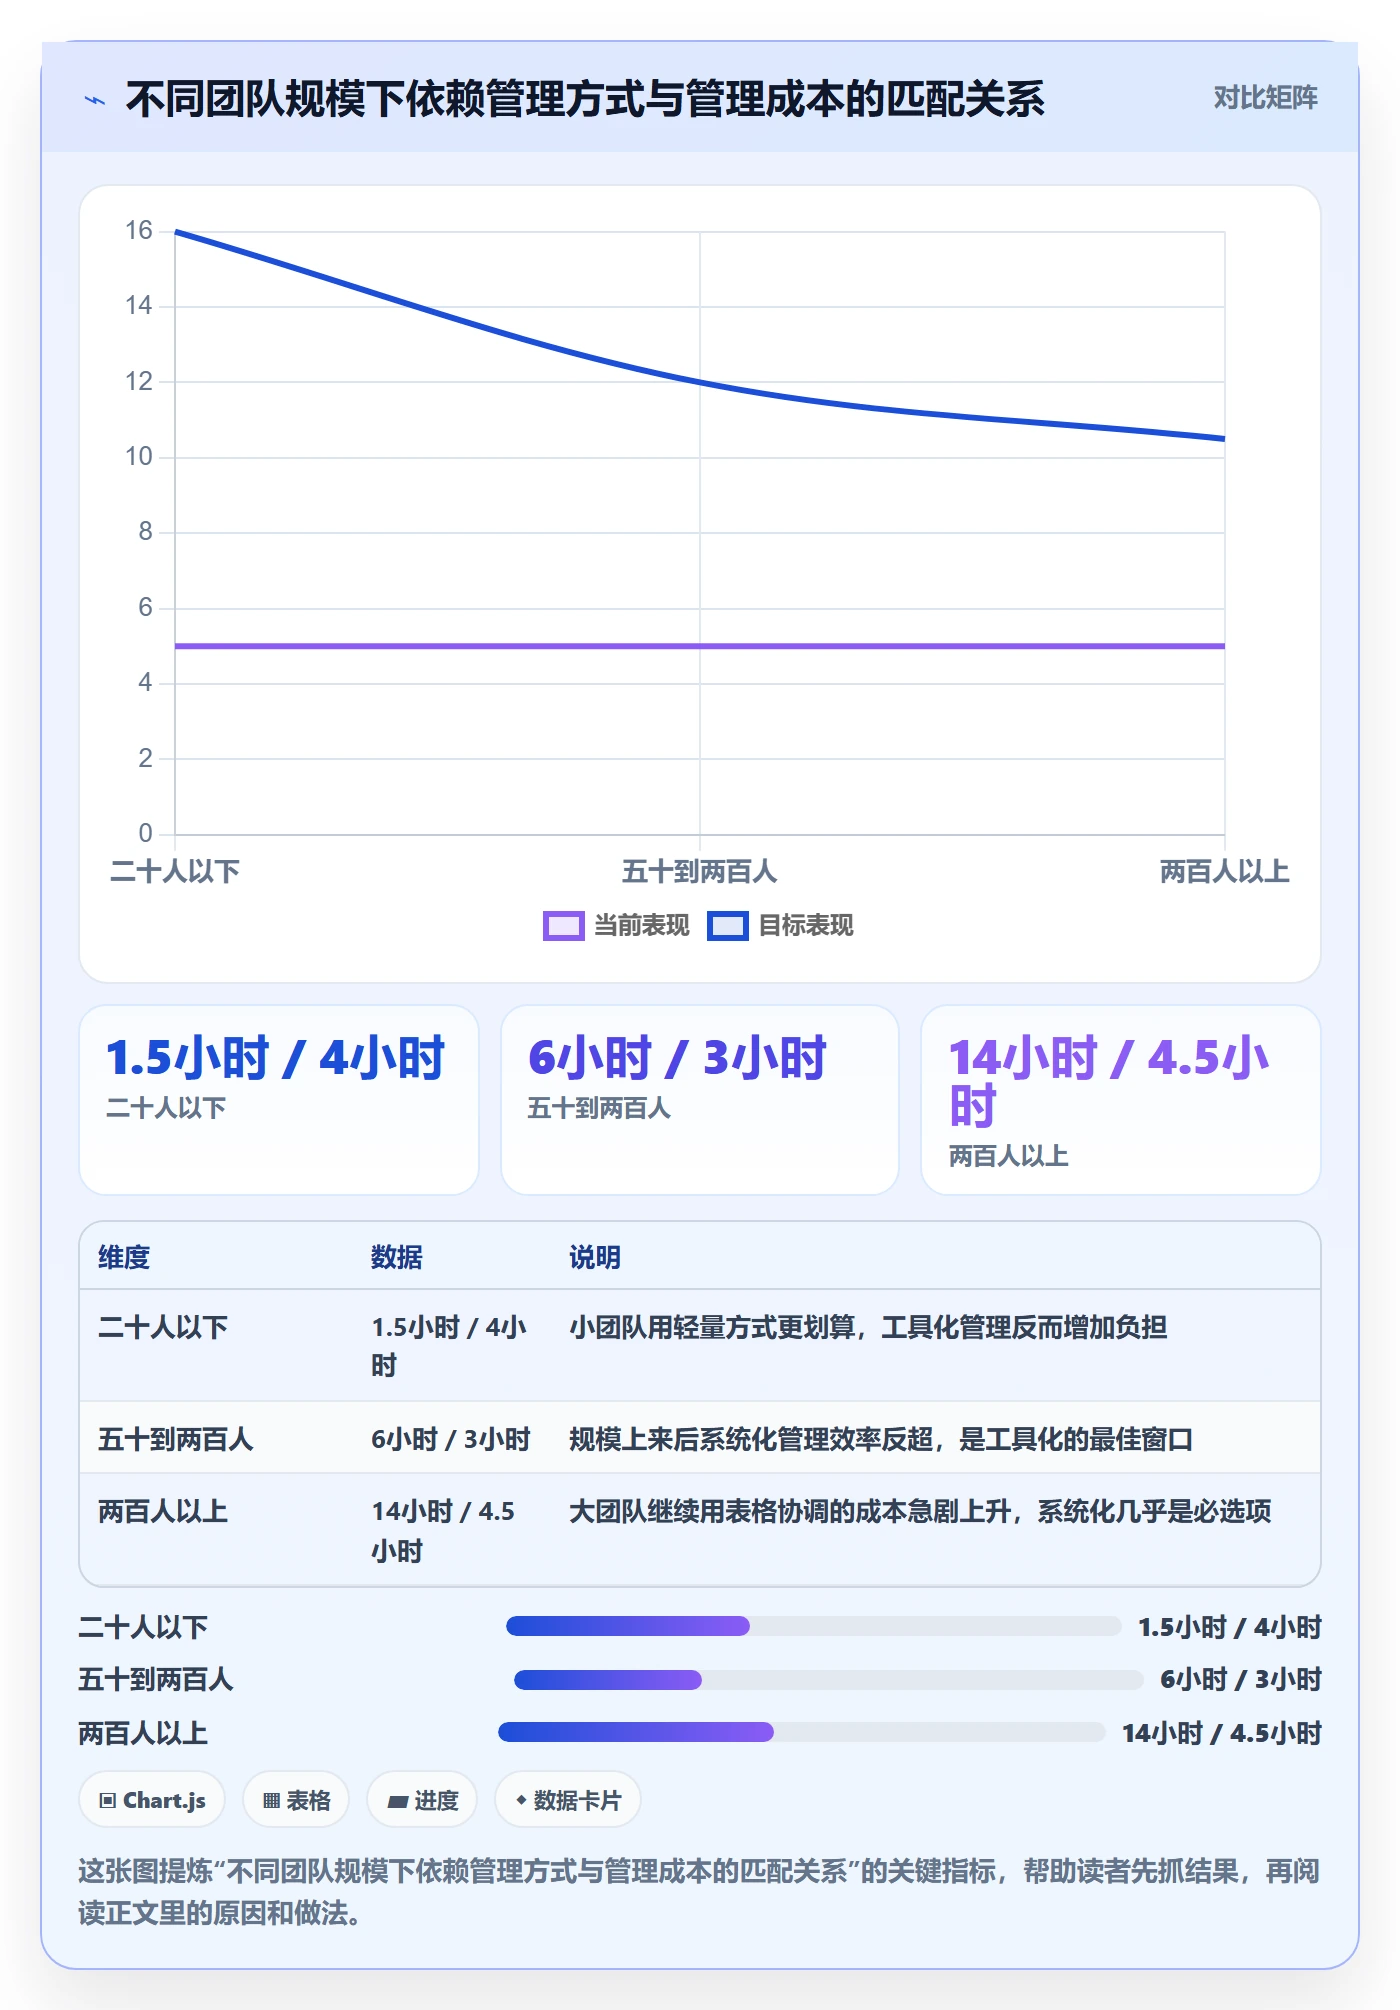The height and width of the screenshot is (2010, 1400).
Task: Click the 6小时 / 3小时 value in table
Action: point(450,1439)
